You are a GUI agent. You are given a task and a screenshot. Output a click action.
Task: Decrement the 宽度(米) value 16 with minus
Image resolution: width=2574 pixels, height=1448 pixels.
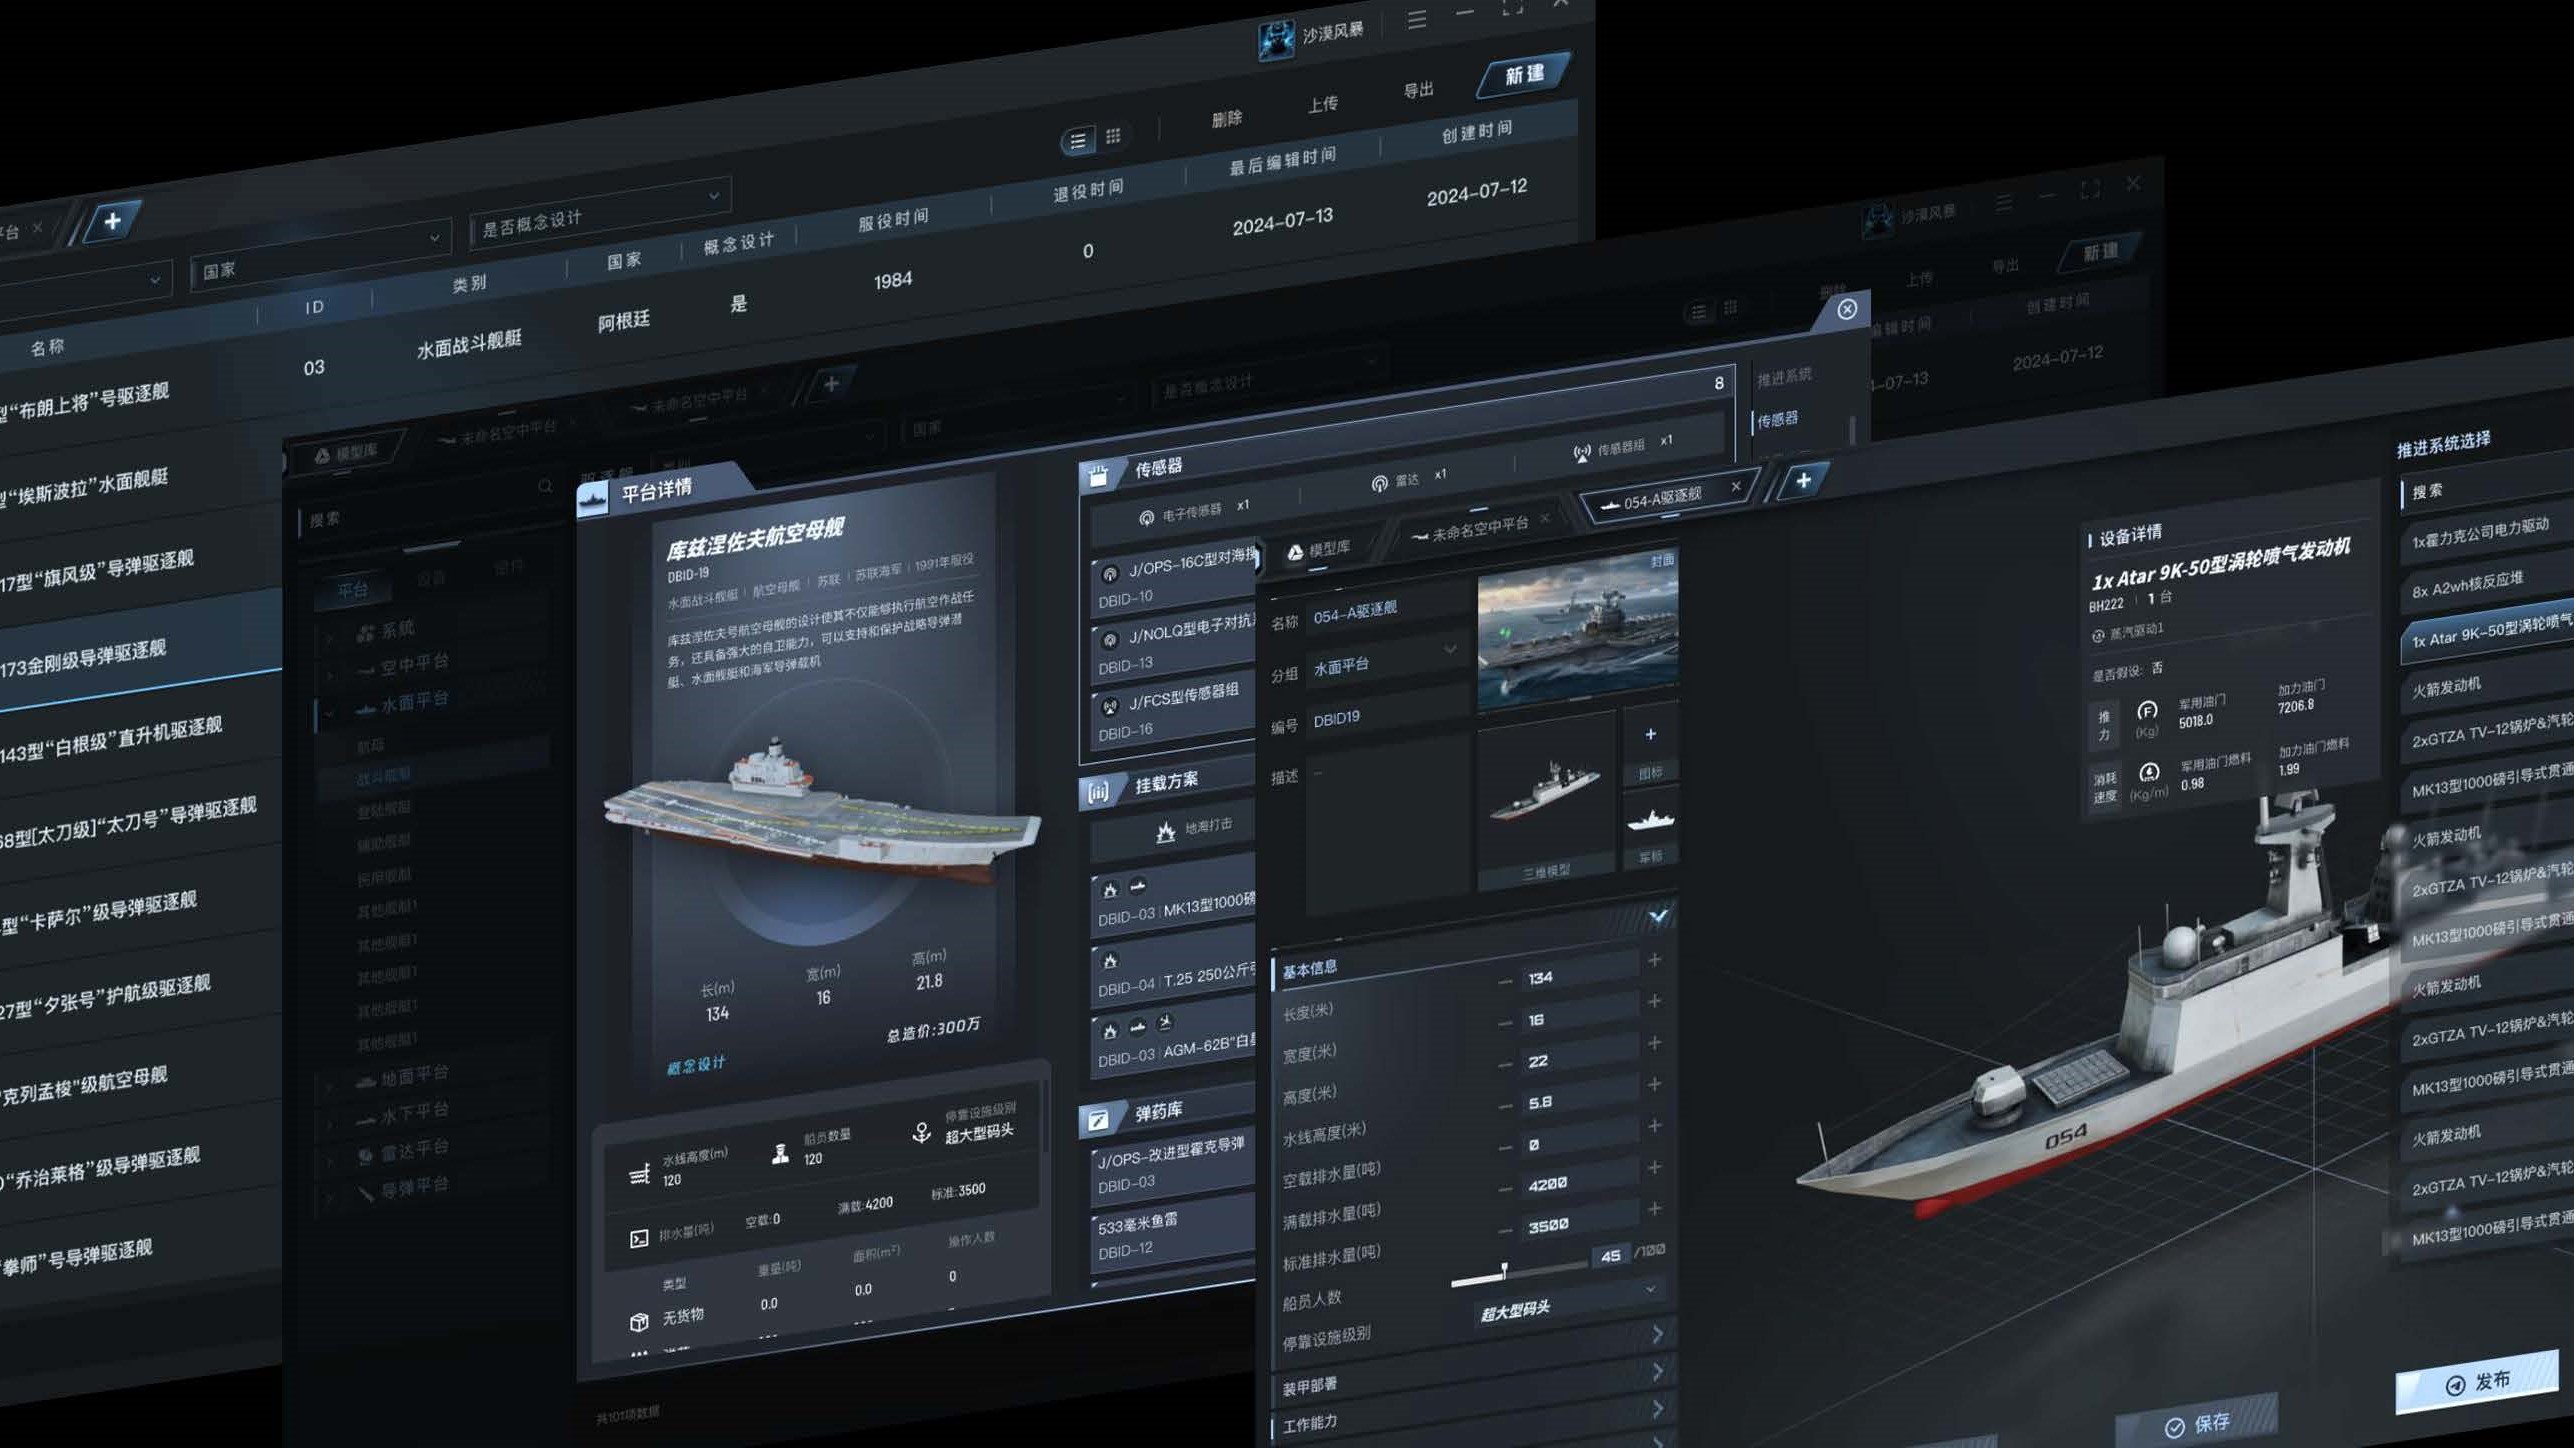(x=1505, y=1023)
